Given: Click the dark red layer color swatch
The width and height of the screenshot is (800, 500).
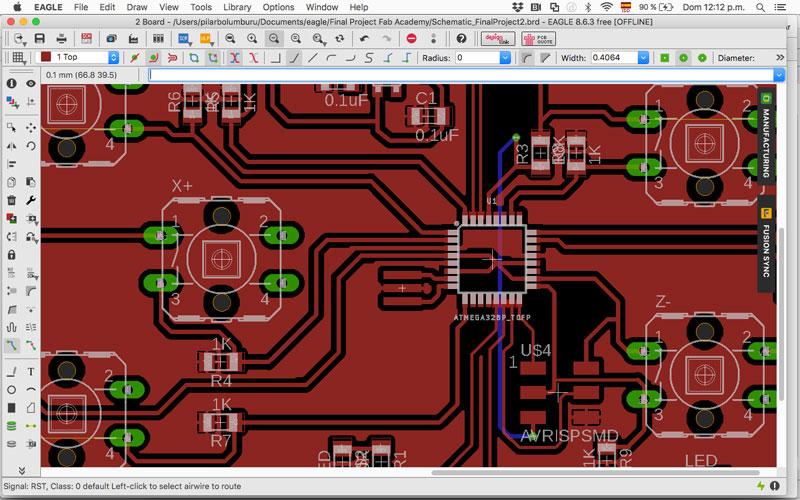Looking at the screenshot, I should [x=46, y=57].
